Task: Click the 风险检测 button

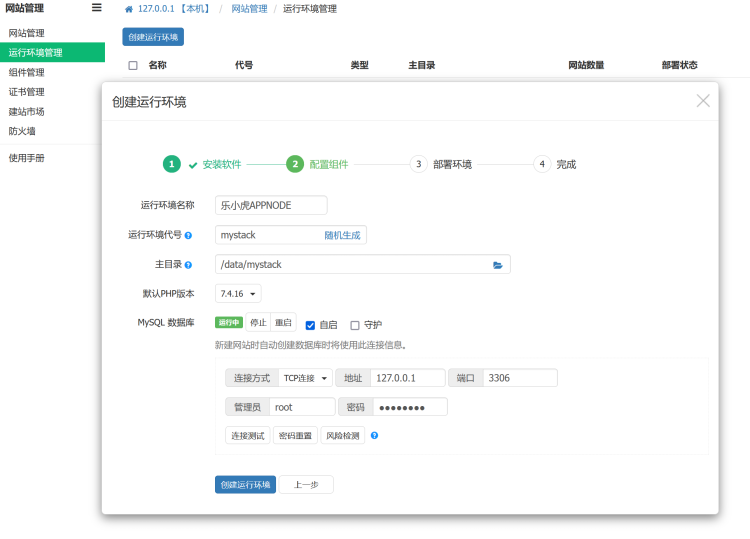Action: coord(342,436)
